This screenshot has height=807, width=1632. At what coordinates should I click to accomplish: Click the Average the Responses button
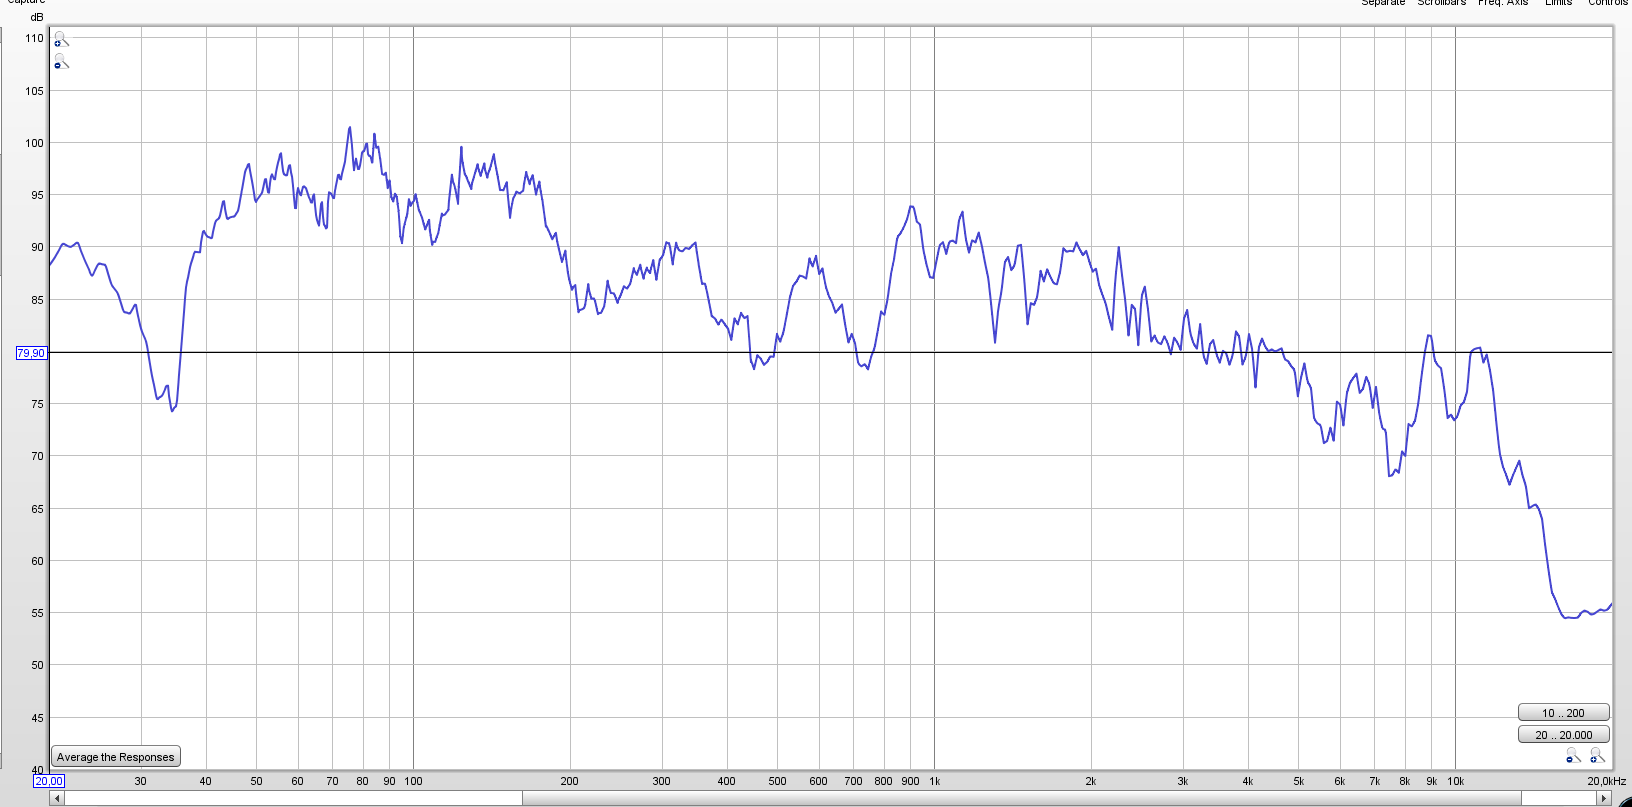pos(116,757)
